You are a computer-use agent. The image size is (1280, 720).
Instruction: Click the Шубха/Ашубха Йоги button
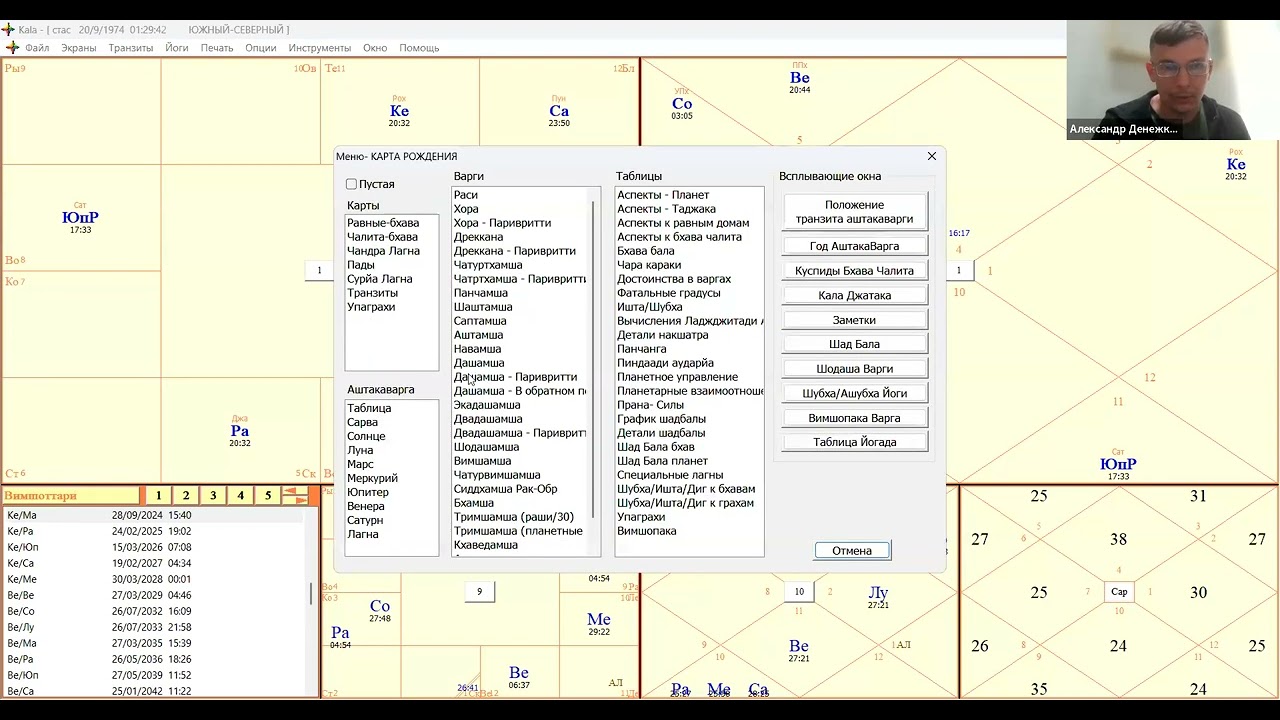[854, 393]
